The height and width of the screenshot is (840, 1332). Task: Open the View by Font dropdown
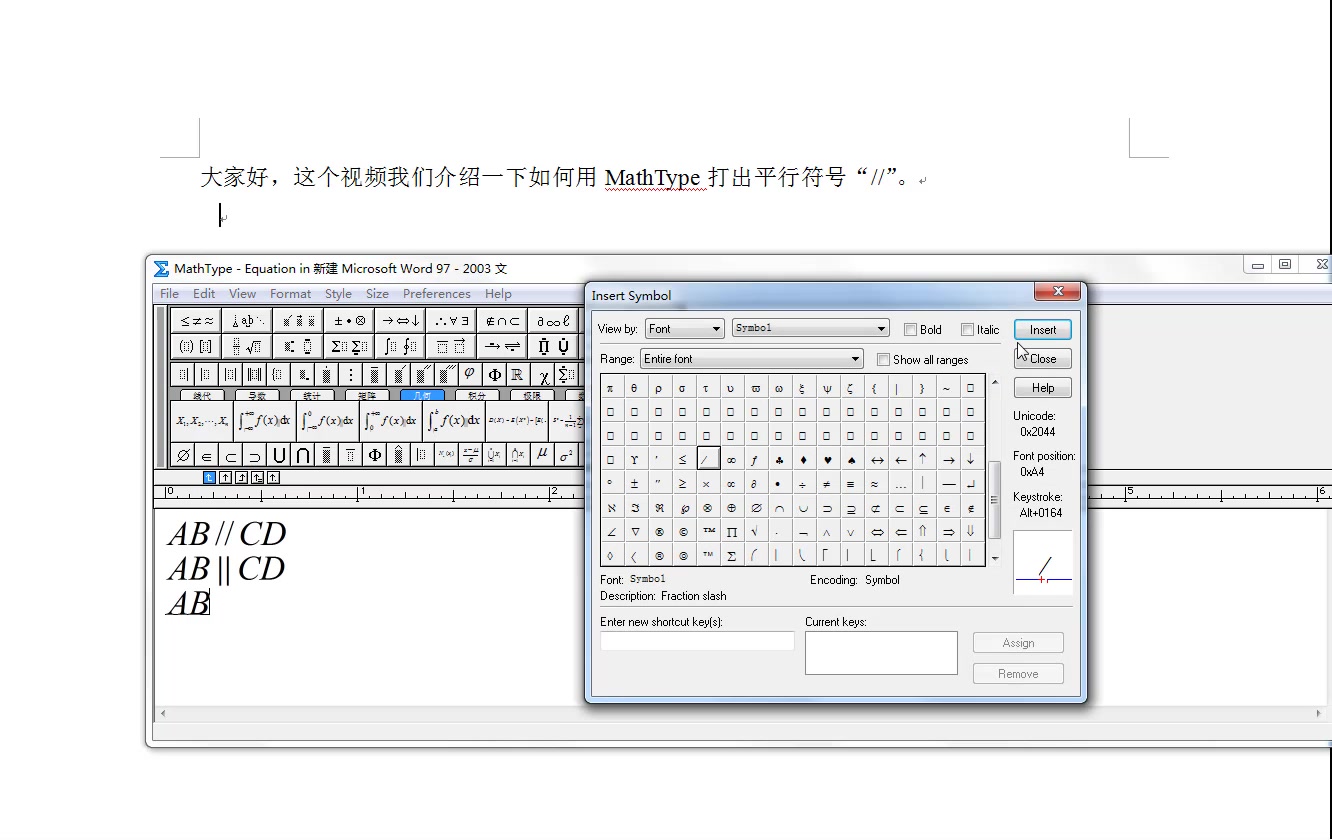point(684,329)
